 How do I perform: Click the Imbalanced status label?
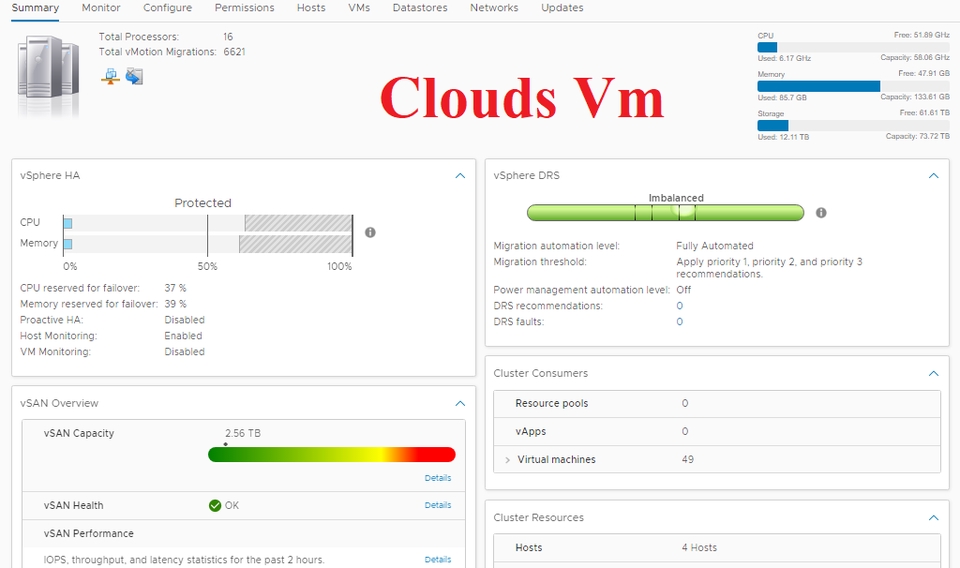click(x=676, y=198)
